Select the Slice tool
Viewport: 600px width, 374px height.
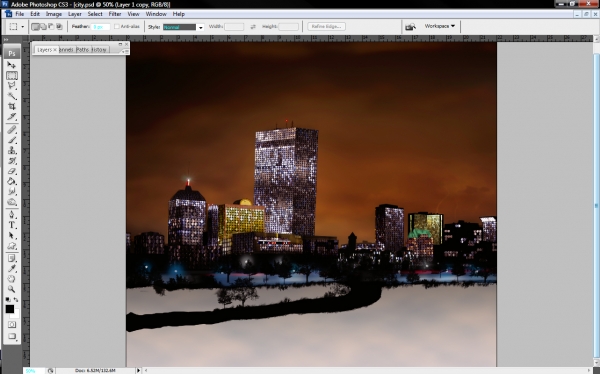11,116
